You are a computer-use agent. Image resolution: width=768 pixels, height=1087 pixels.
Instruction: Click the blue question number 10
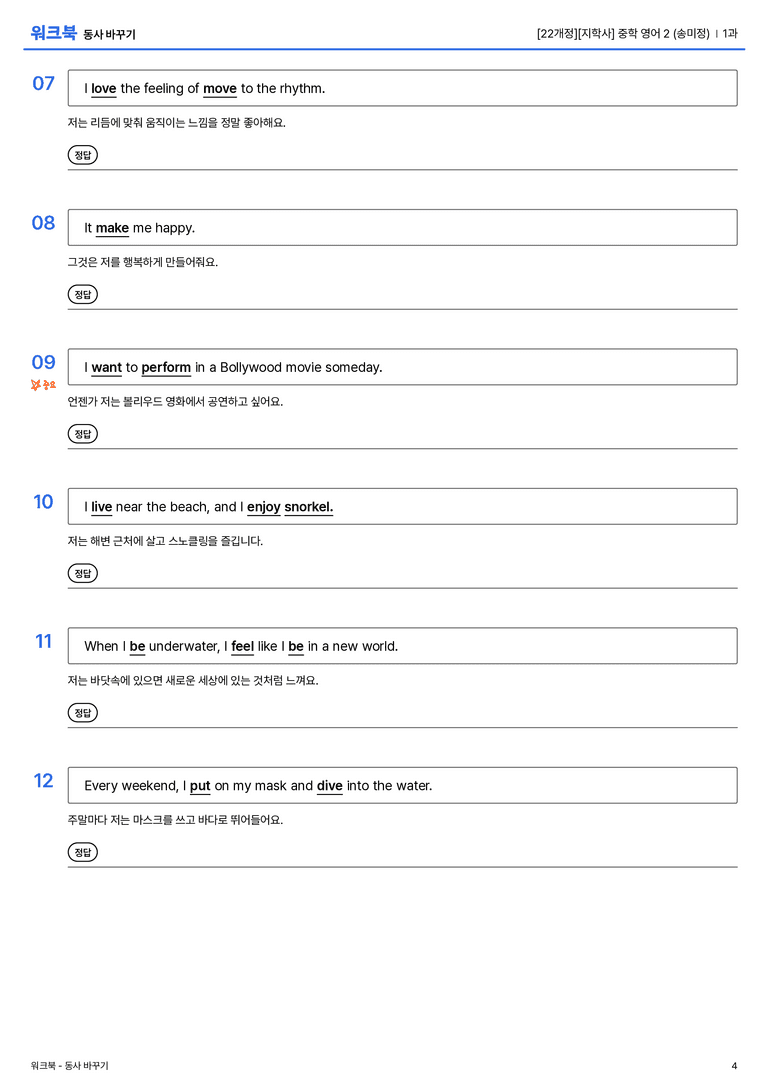[43, 501]
